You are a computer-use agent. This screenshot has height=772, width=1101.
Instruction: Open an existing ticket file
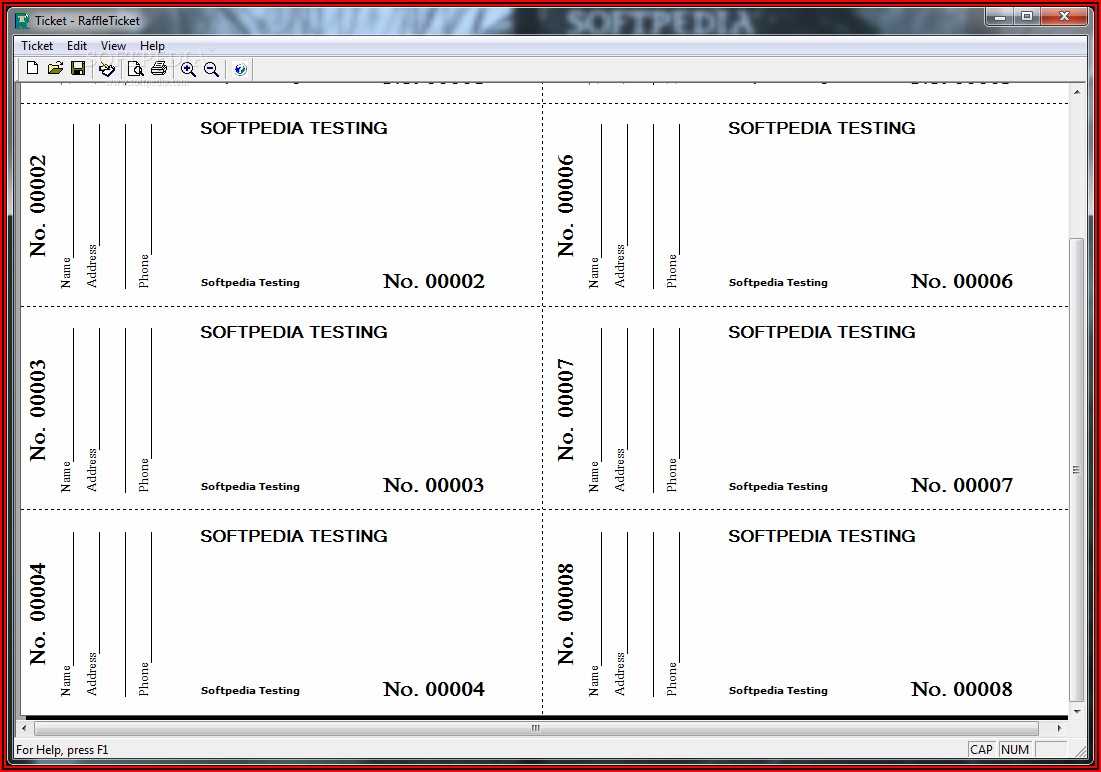(x=55, y=69)
